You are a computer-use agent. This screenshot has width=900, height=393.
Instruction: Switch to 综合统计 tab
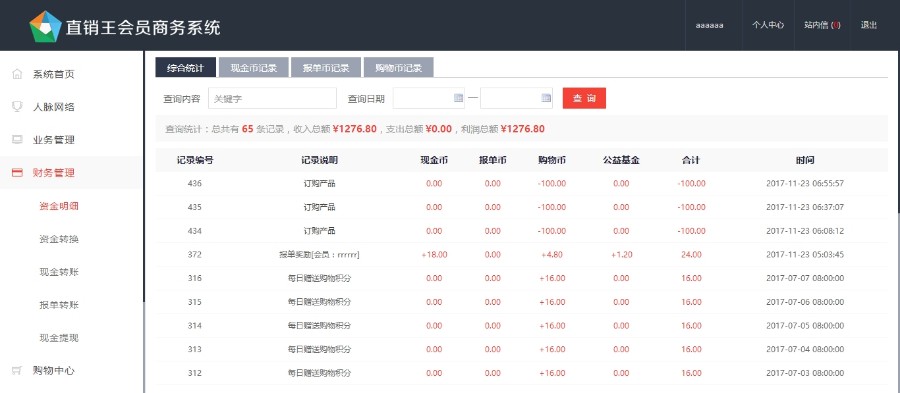tap(185, 67)
